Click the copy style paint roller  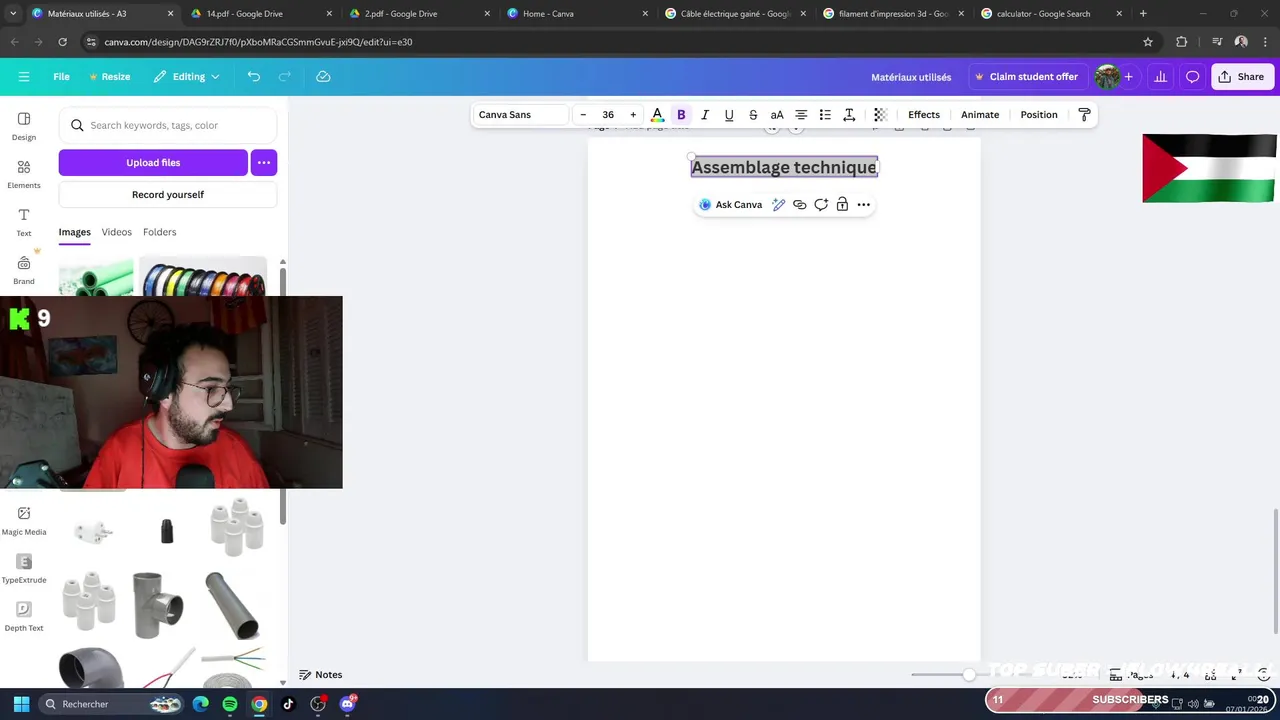pyautogui.click(x=1084, y=115)
